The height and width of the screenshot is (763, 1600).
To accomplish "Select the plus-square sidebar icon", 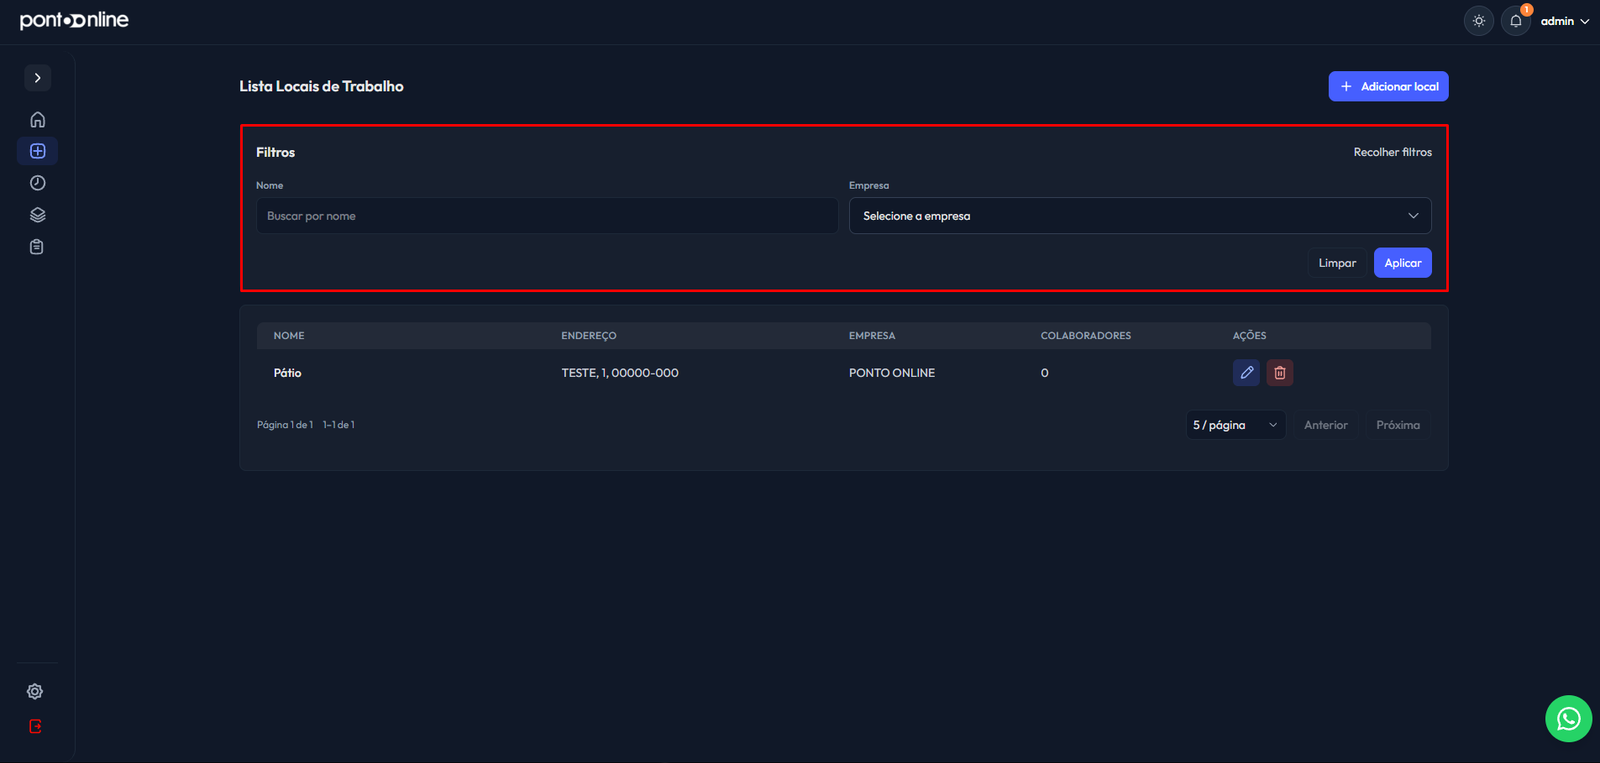I will click(37, 151).
